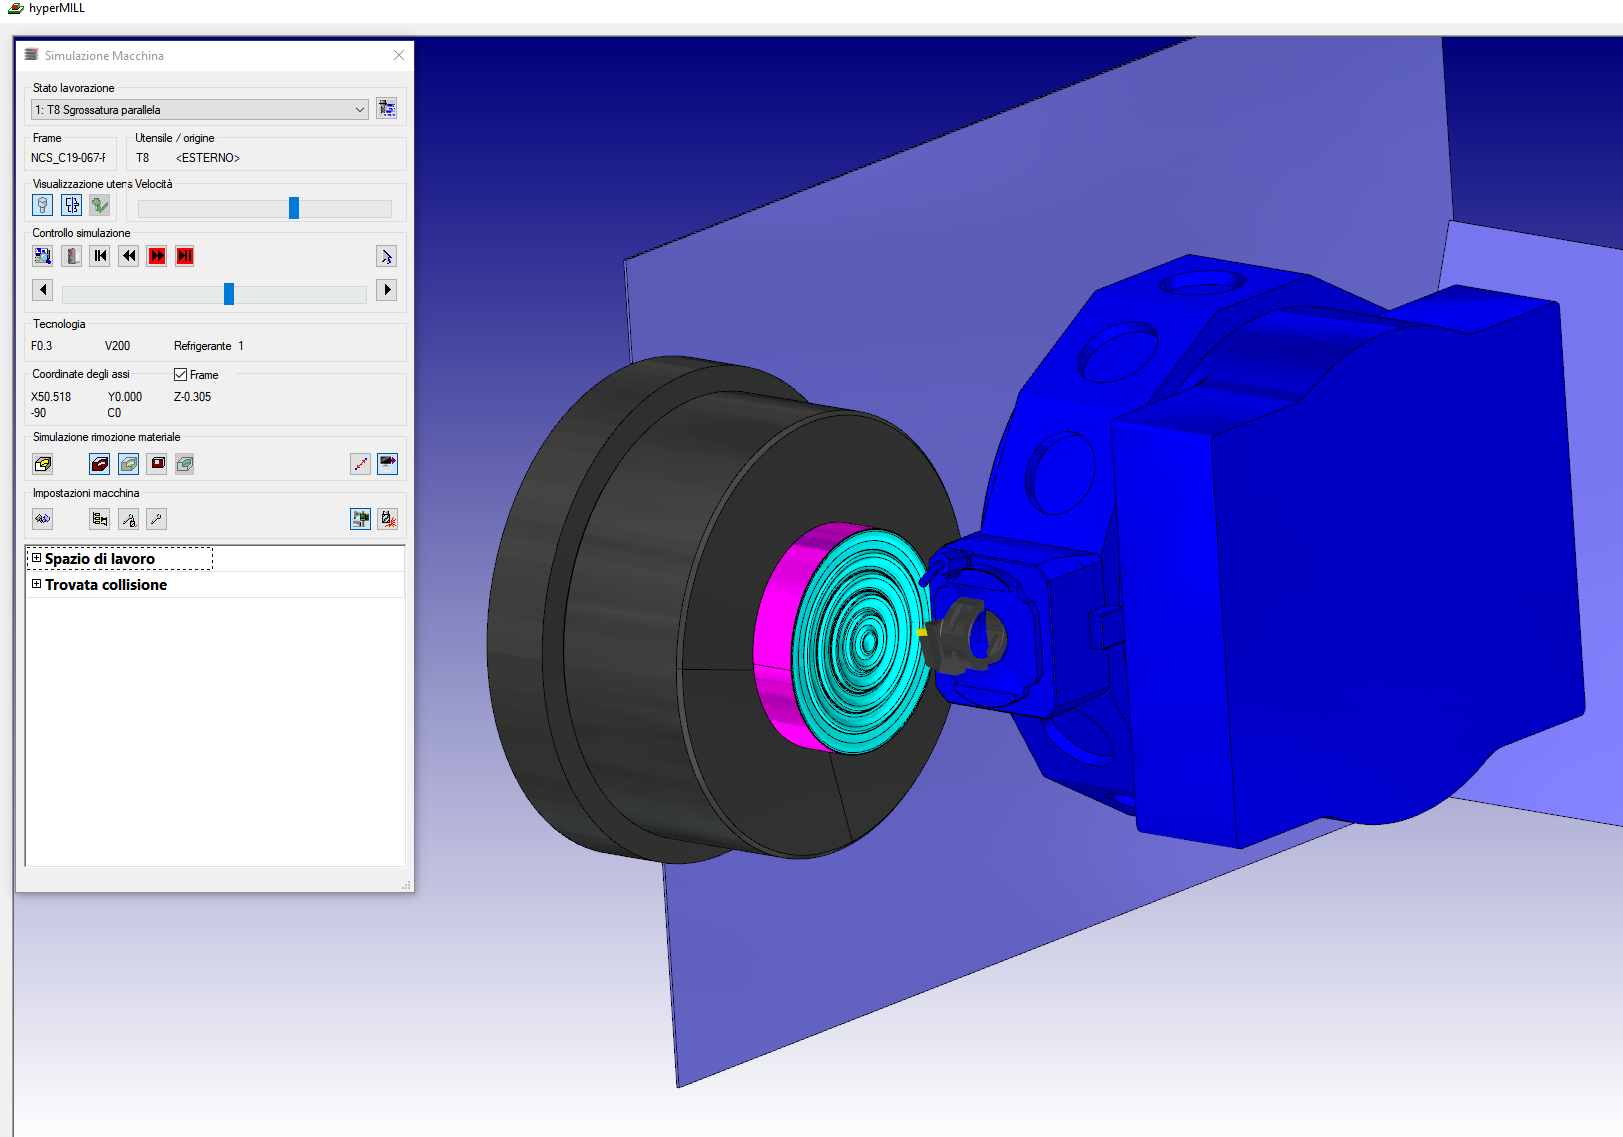Click the traffic light stop-condition icon
This screenshot has height=1137, width=1623.
(x=72, y=256)
